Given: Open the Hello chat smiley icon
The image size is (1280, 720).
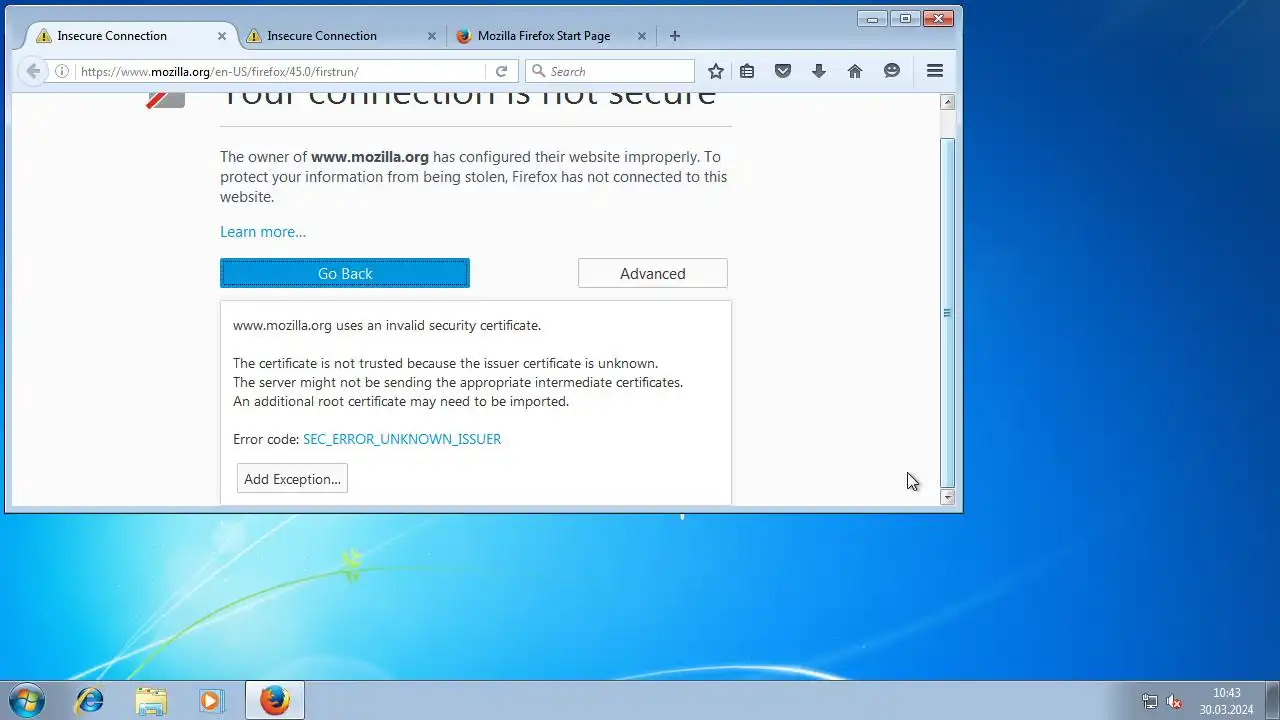Looking at the screenshot, I should point(892,71).
